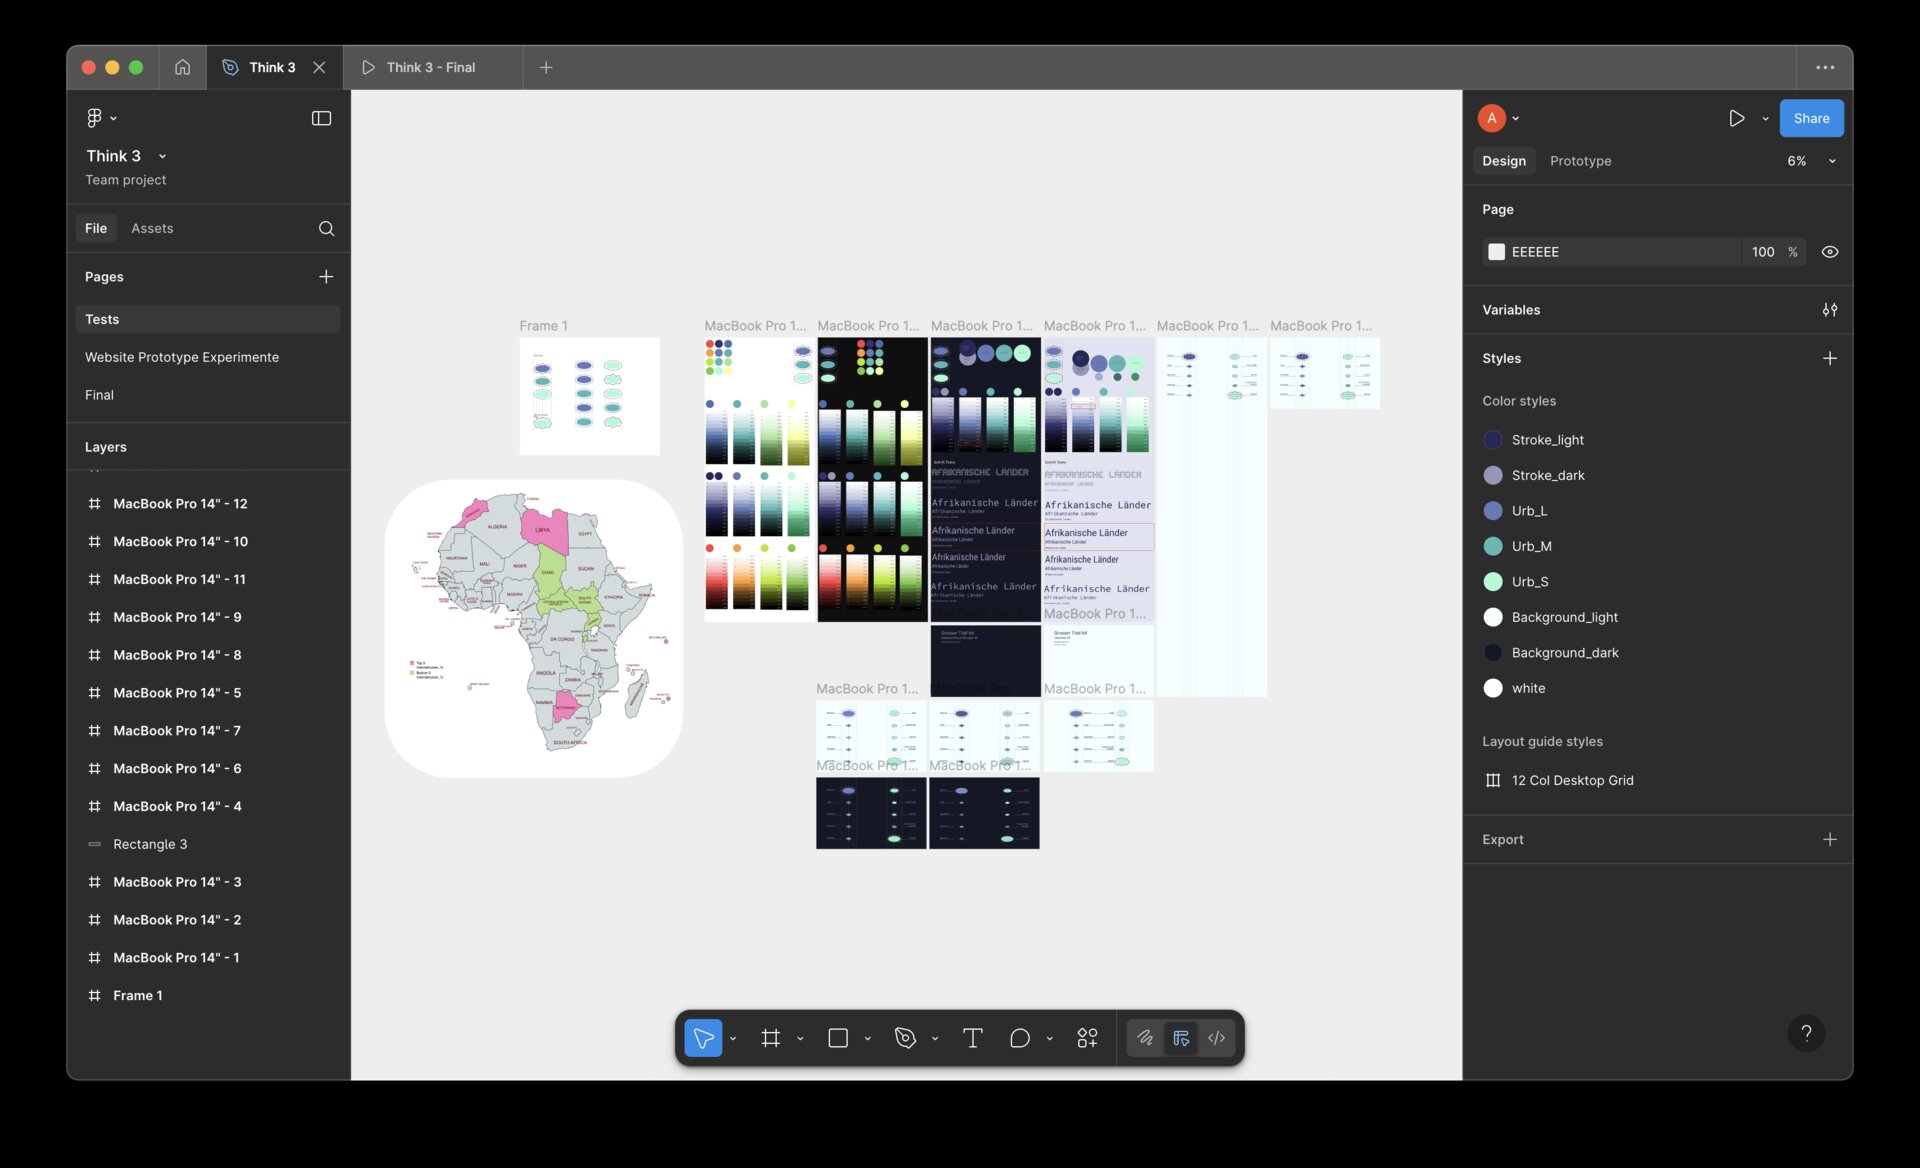Viewport: 1920px width, 1168px height.
Task: Toggle page background visibility eye icon
Action: pos(1829,252)
